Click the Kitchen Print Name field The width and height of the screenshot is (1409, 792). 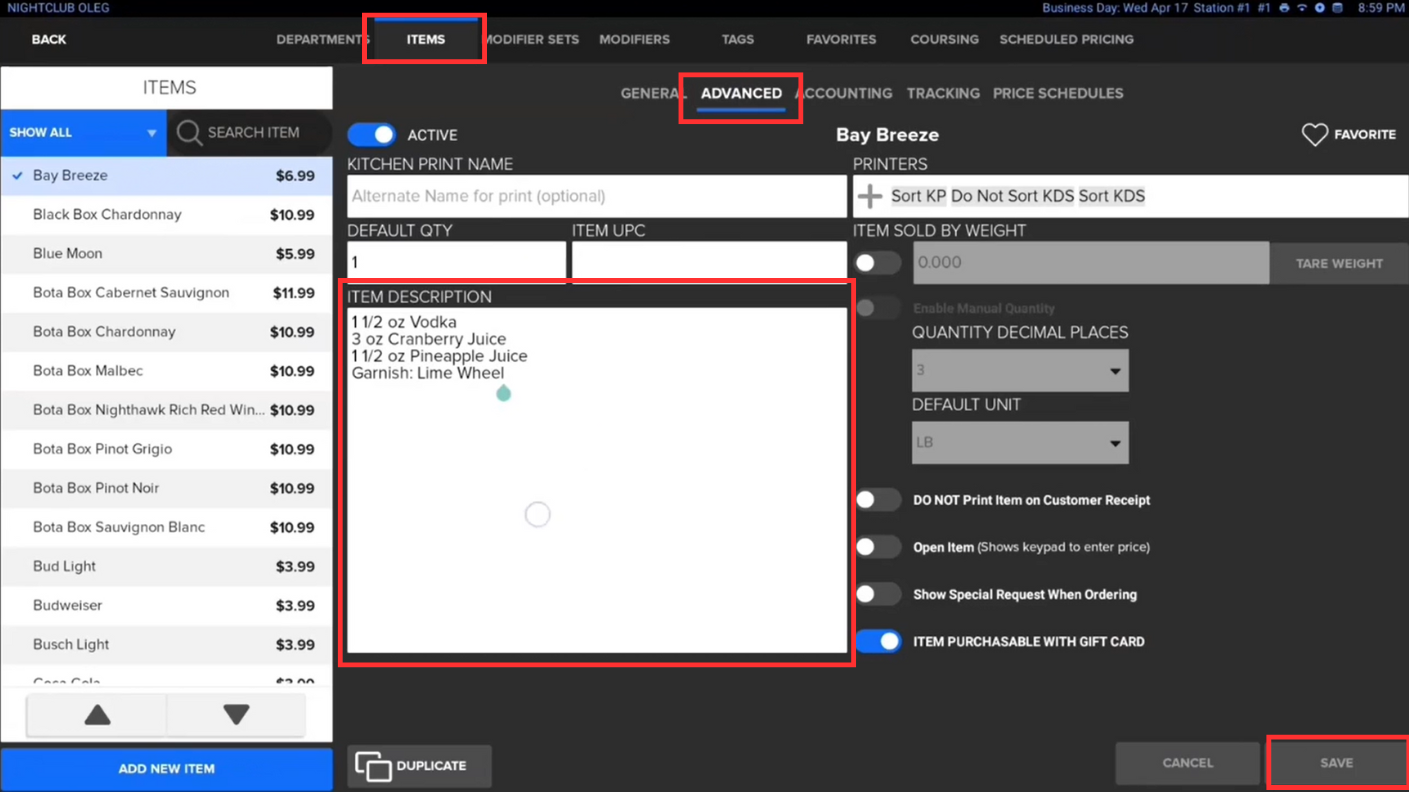pos(596,197)
